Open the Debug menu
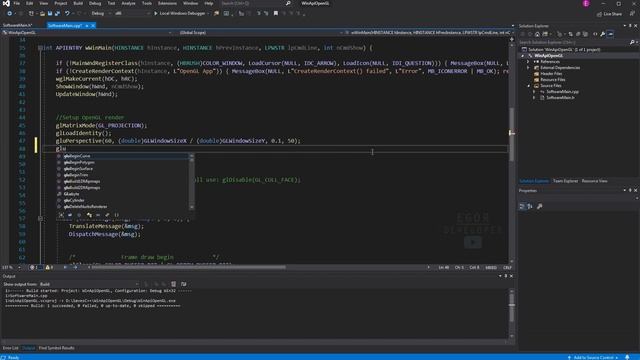The image size is (640, 360). pyautogui.click(x=95, y=3)
